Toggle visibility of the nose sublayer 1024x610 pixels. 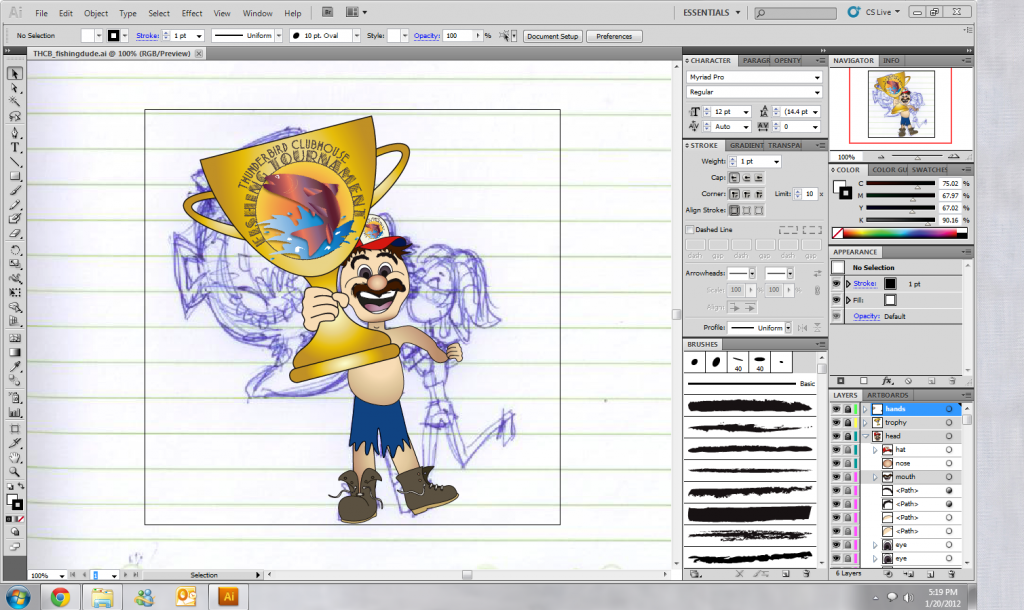click(x=837, y=463)
